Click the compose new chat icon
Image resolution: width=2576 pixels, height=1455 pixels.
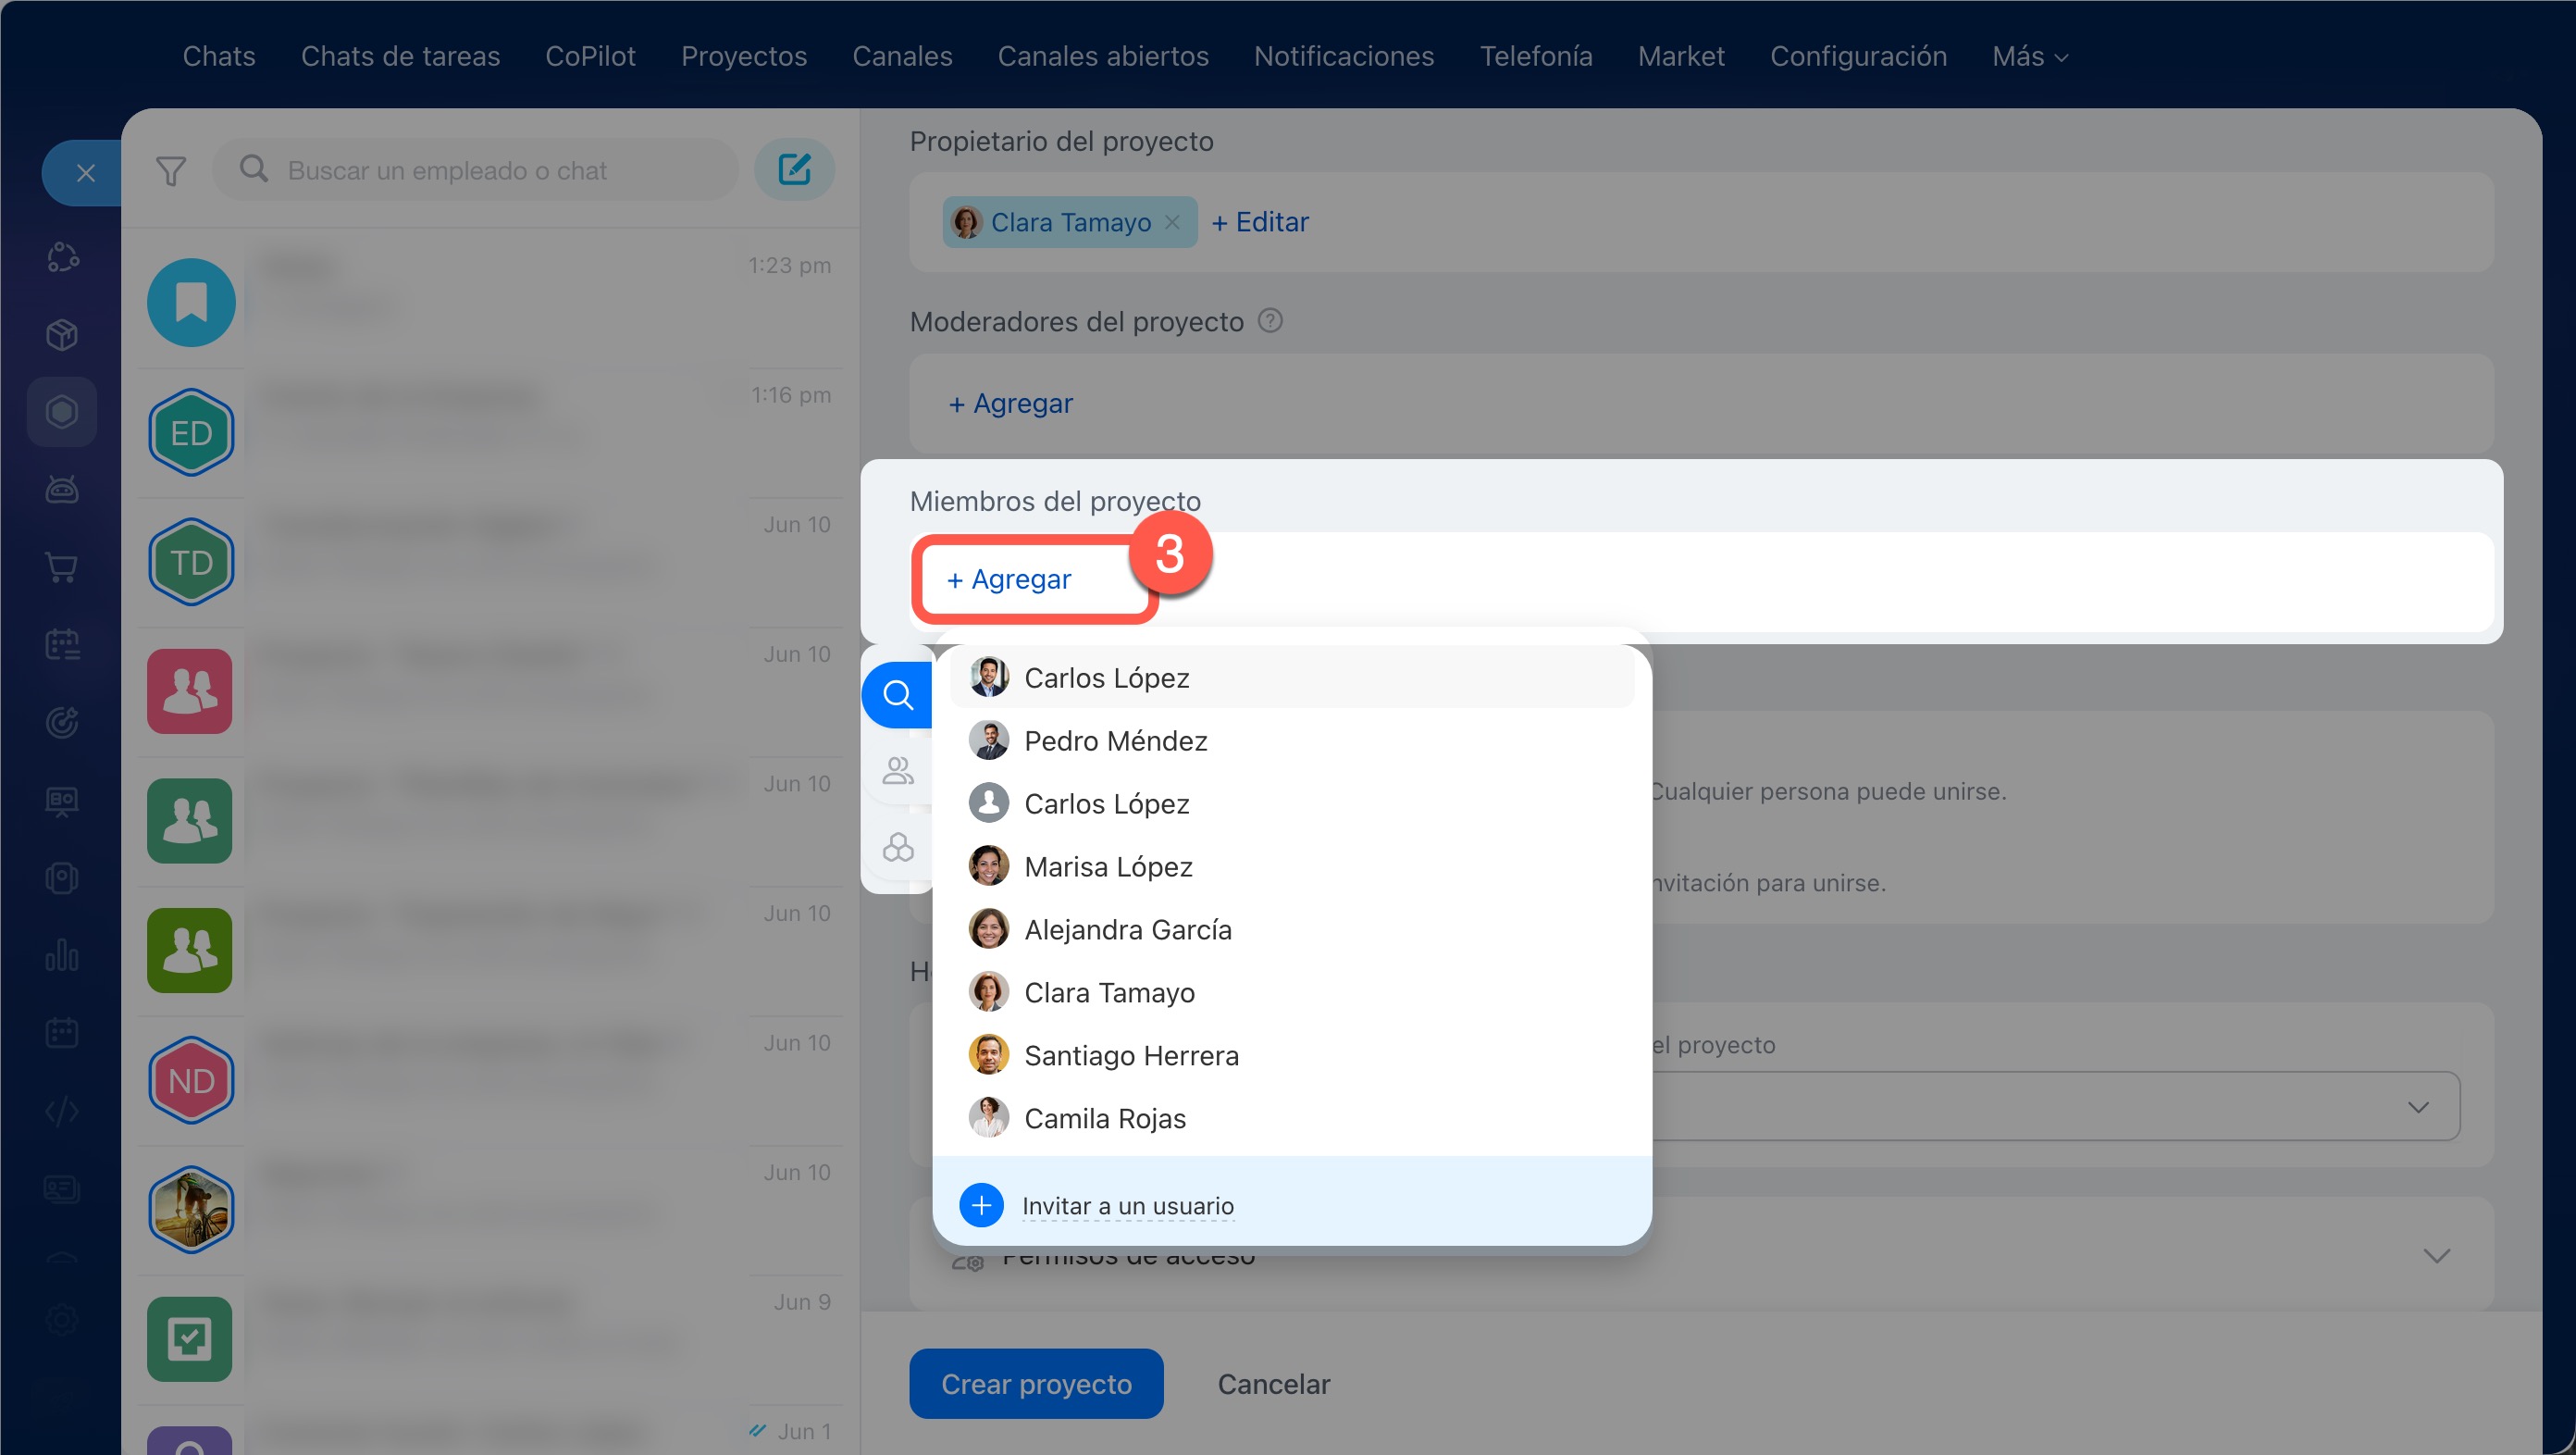tap(794, 169)
